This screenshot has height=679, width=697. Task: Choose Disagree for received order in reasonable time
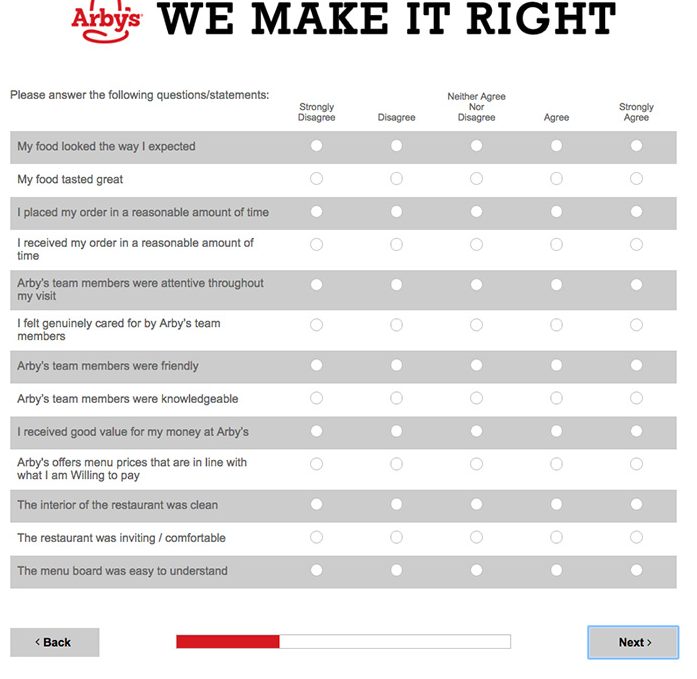[x=396, y=245]
